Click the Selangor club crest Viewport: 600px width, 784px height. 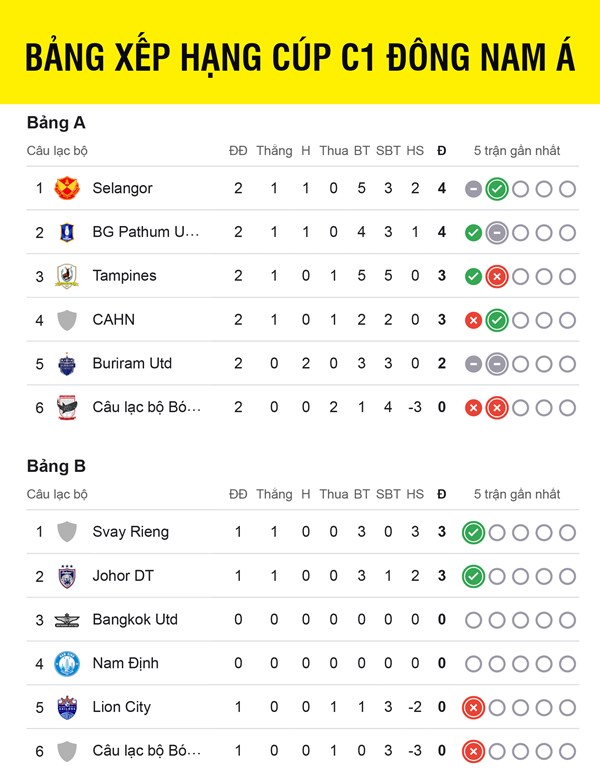pos(67,188)
